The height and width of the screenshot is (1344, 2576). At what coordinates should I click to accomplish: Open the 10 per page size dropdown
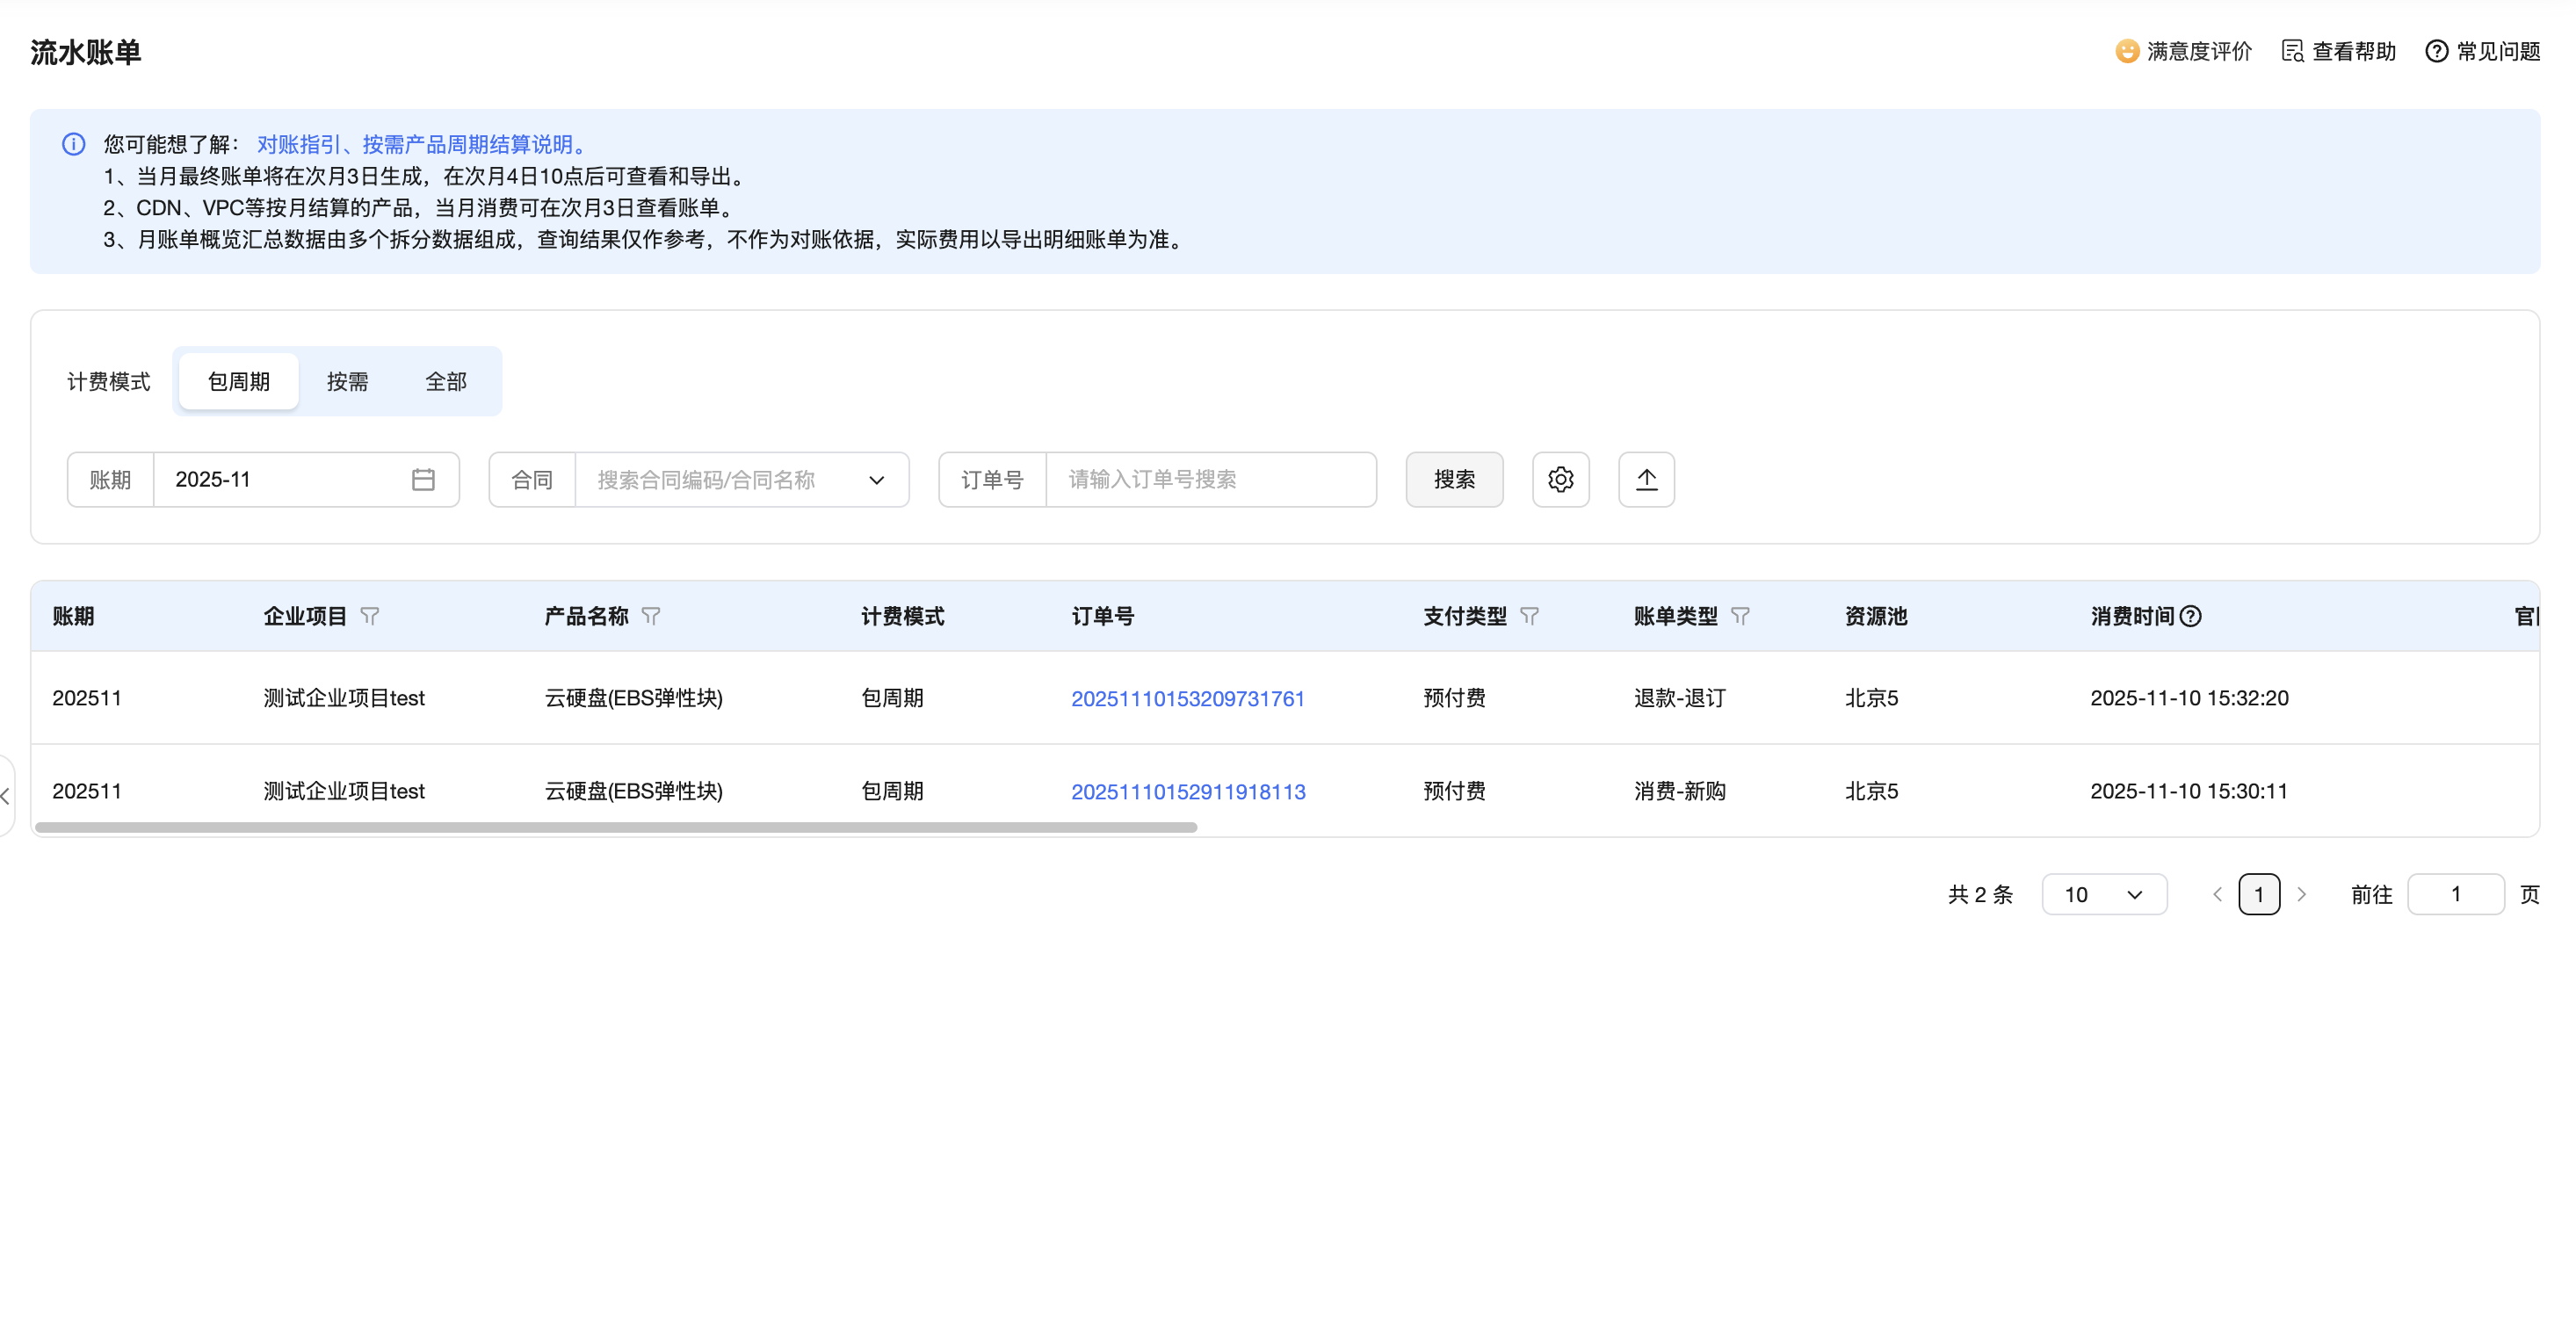tap(2104, 894)
